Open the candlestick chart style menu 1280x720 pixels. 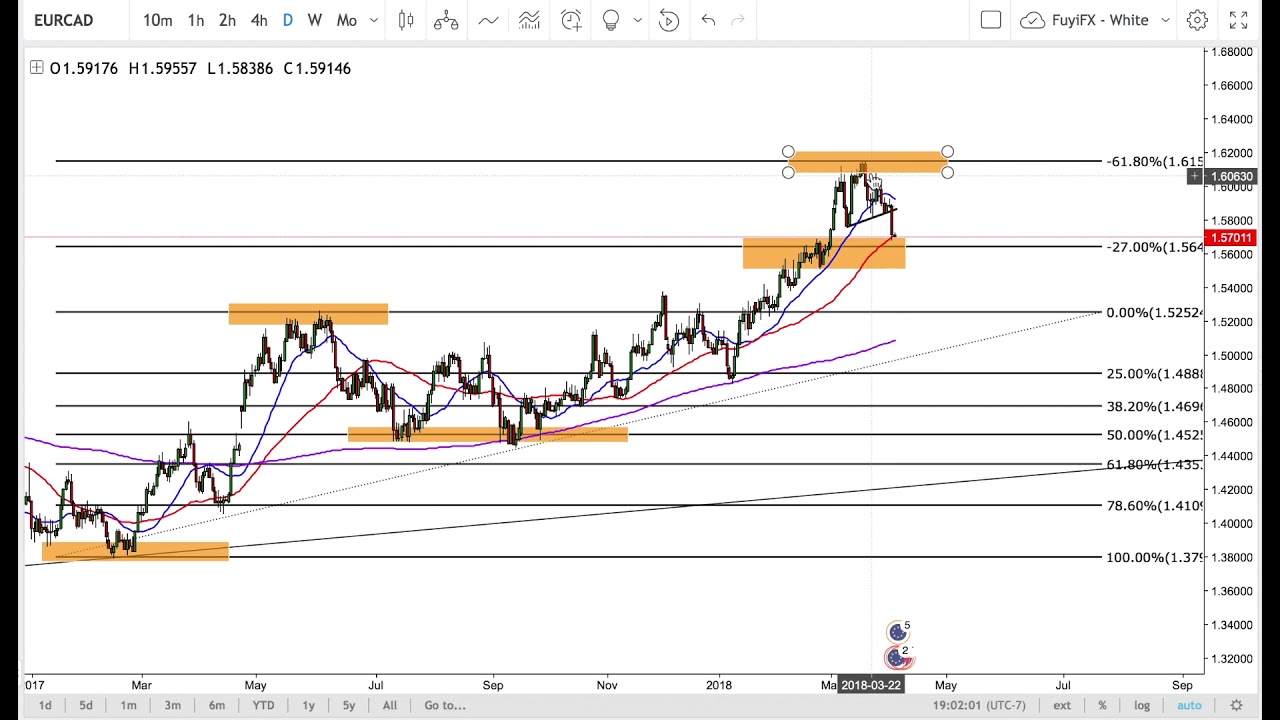tap(406, 20)
